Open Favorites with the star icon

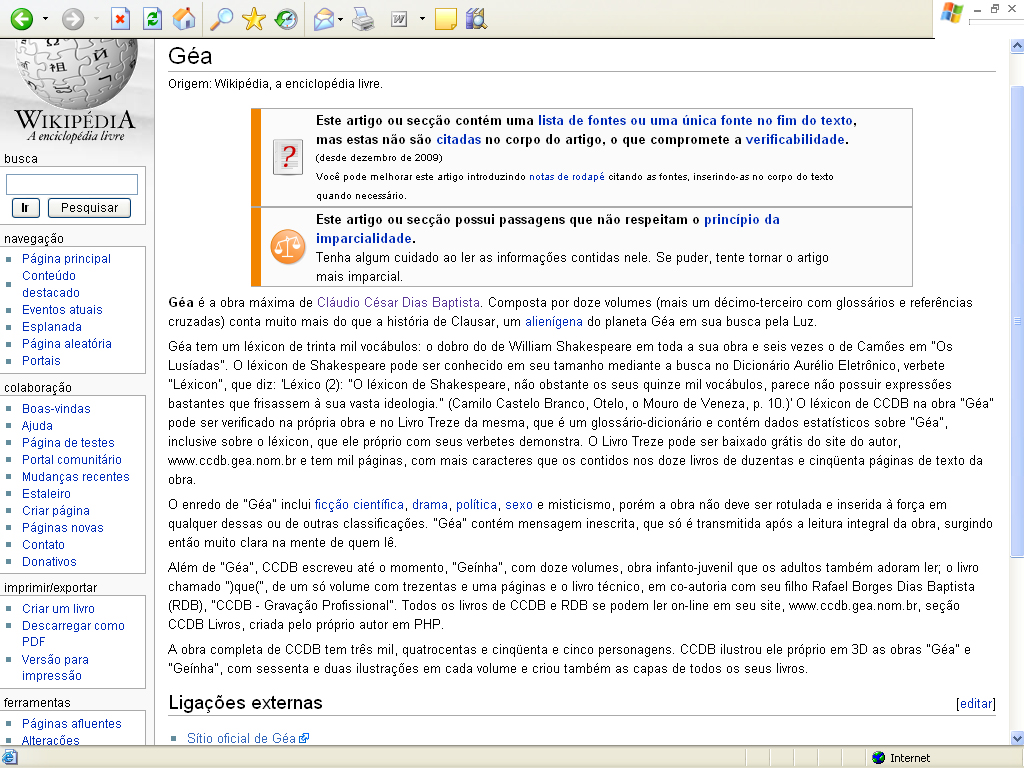(254, 19)
